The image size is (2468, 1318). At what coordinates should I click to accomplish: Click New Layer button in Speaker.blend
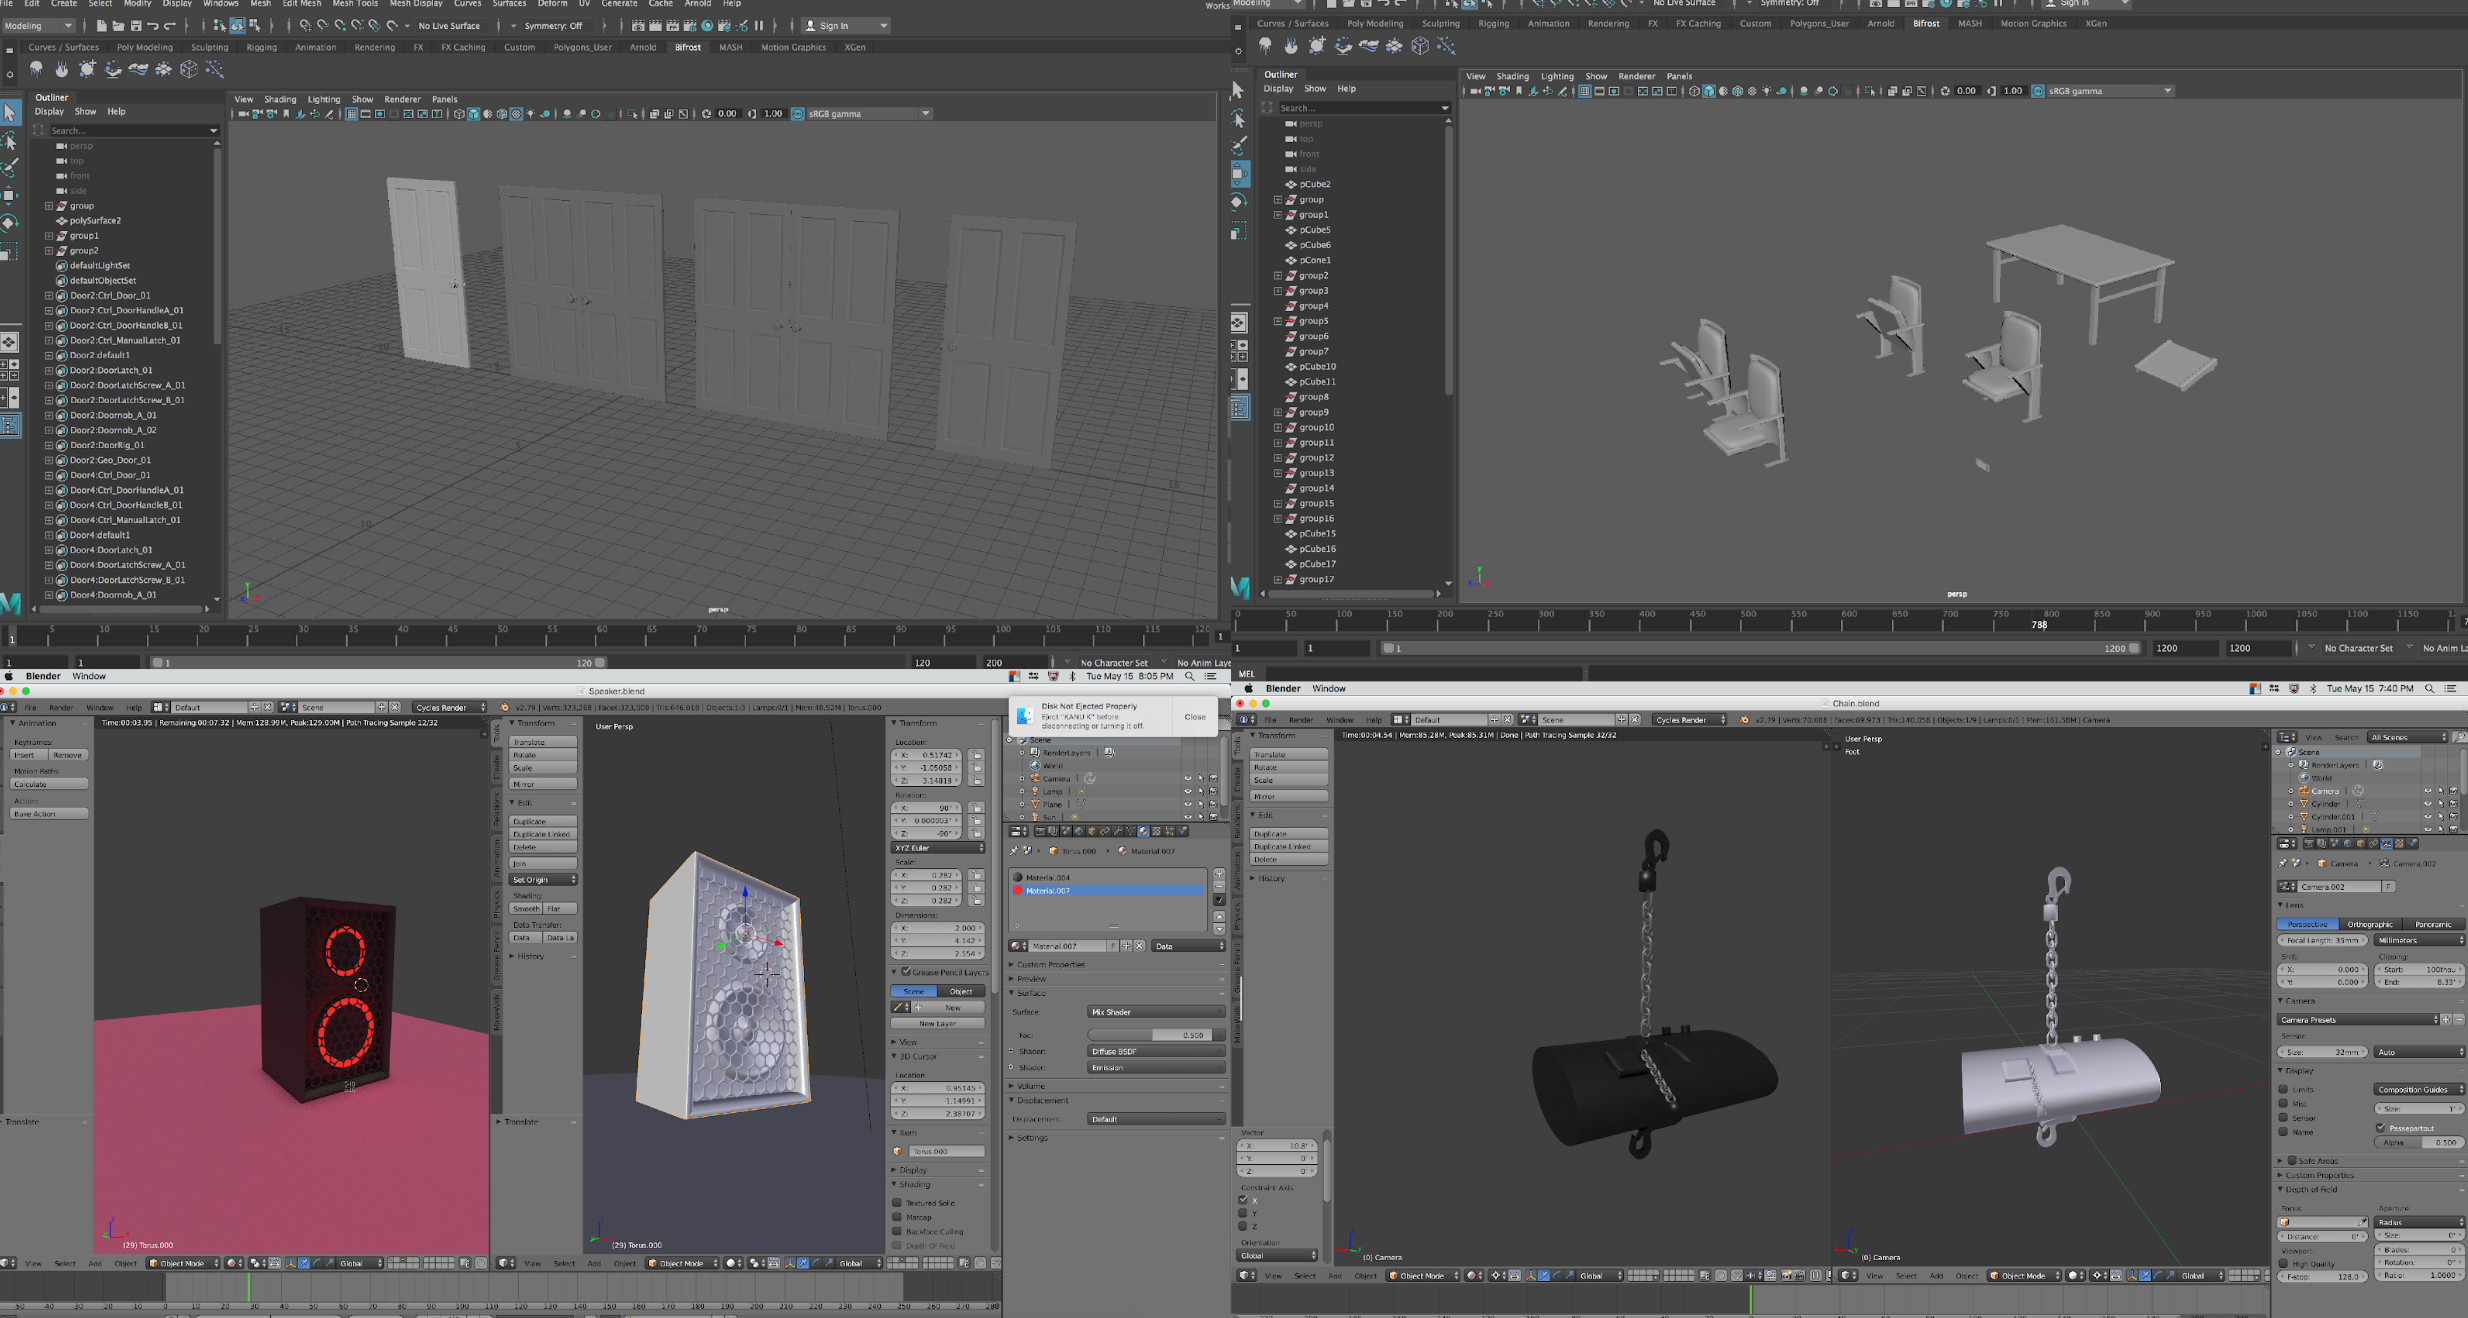coord(937,1023)
